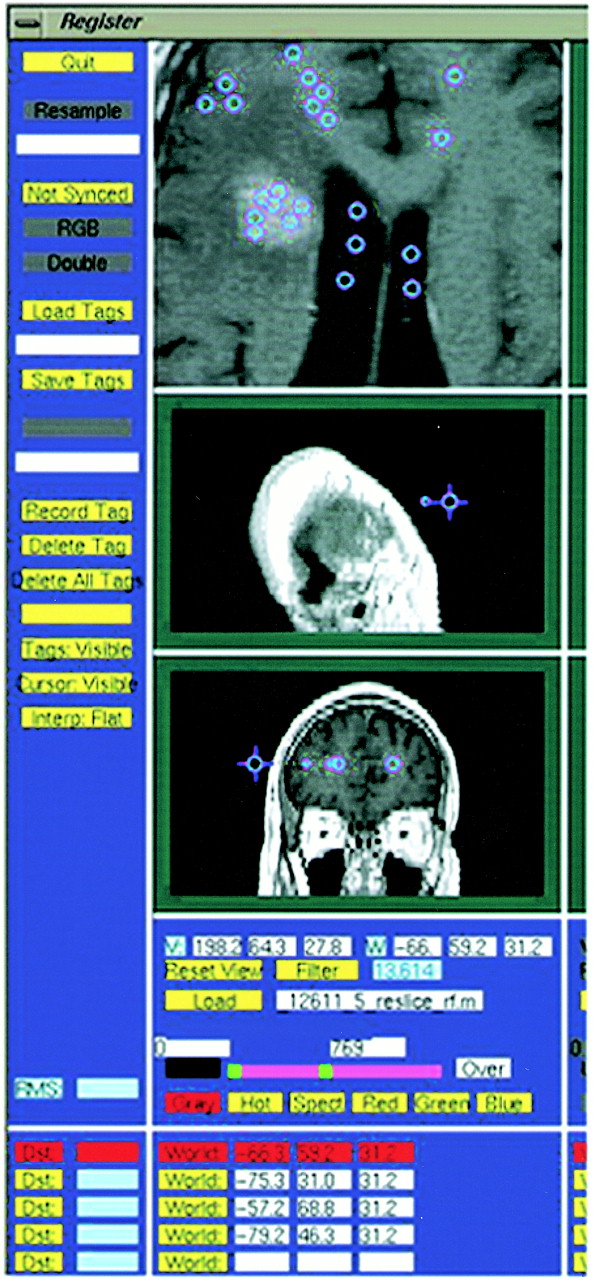This screenshot has height=1280, width=593.
Task: Save tags with Save Tags button
Action: pos(77,380)
